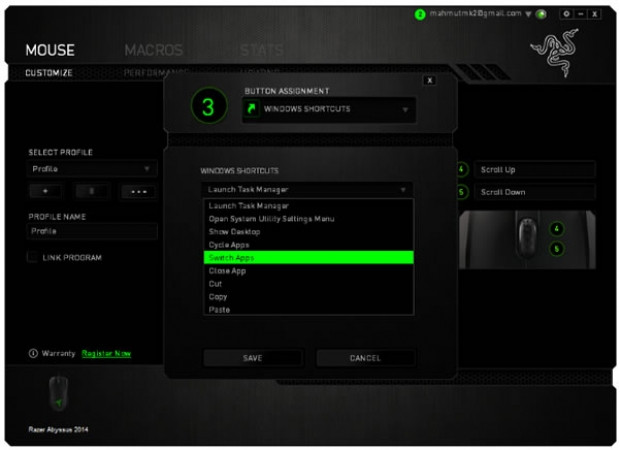Choose Open System Utility Settings Menu
This screenshot has height=450, width=620.
coord(308,219)
